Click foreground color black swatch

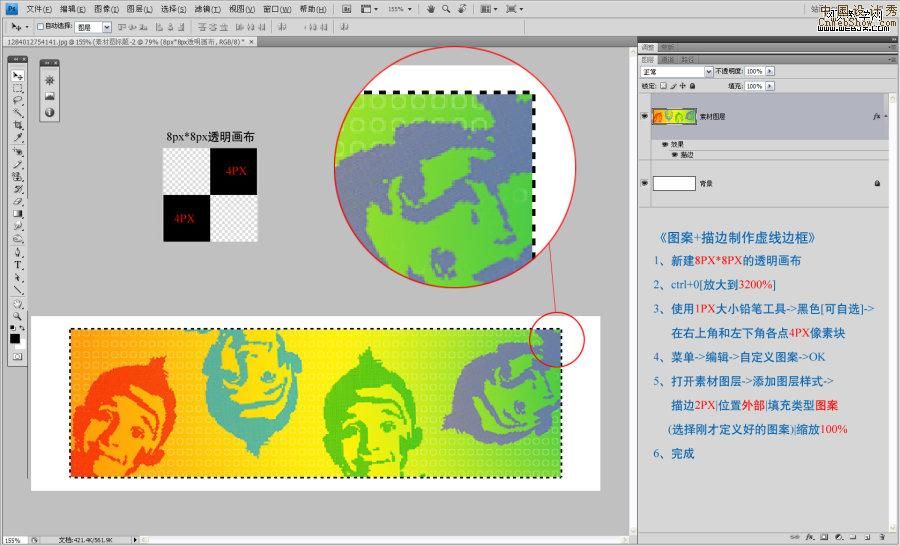(15, 339)
